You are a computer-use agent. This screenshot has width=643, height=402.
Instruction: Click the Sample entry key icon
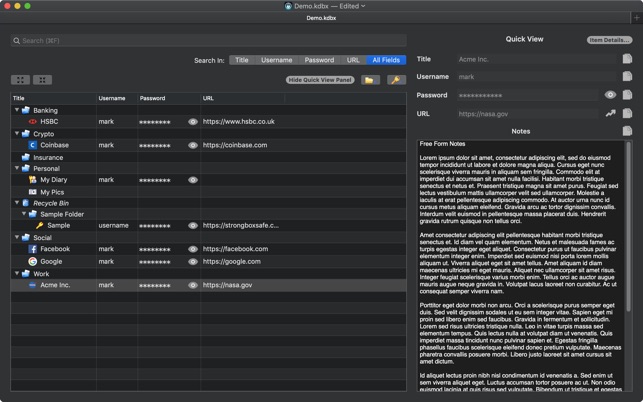click(39, 225)
